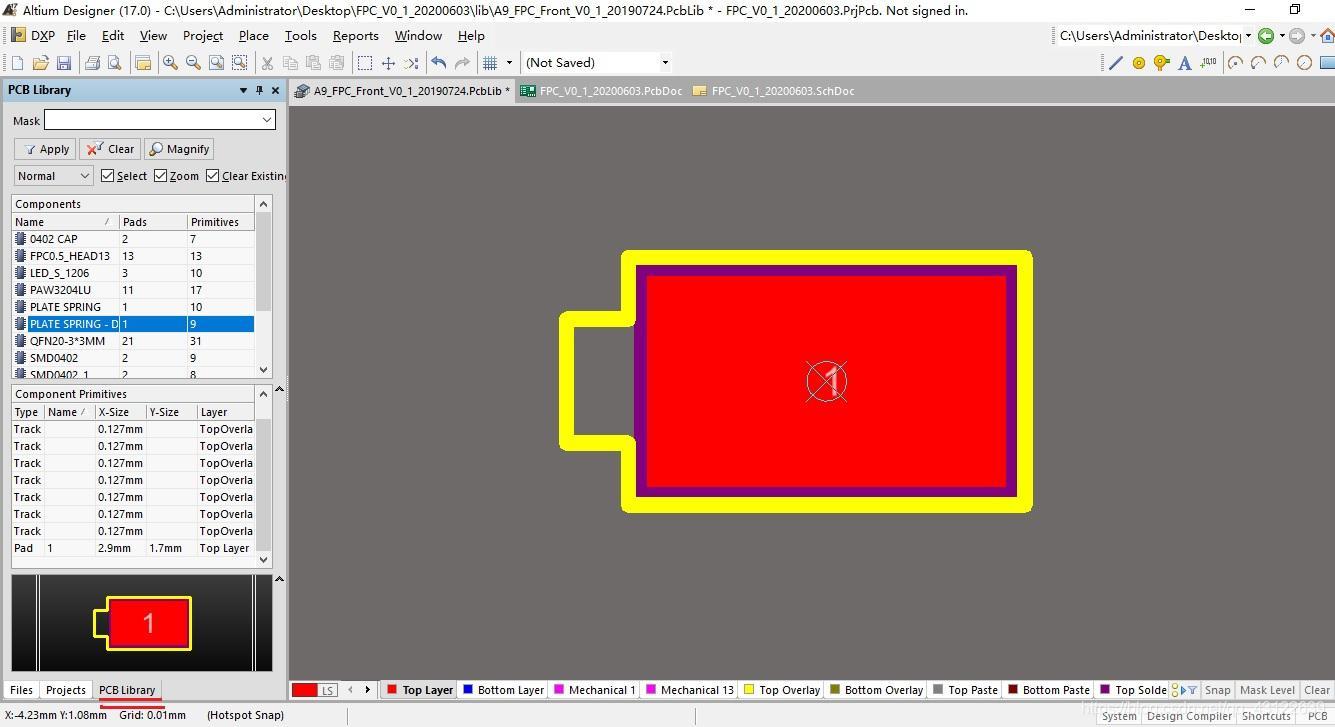Open the Place menu
Image resolution: width=1335 pixels, height=727 pixels.
pos(254,35)
